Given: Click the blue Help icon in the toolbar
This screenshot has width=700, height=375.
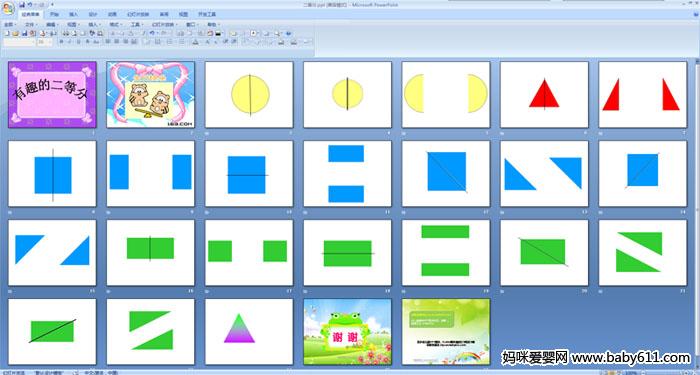Looking at the screenshot, I should click(x=288, y=33).
